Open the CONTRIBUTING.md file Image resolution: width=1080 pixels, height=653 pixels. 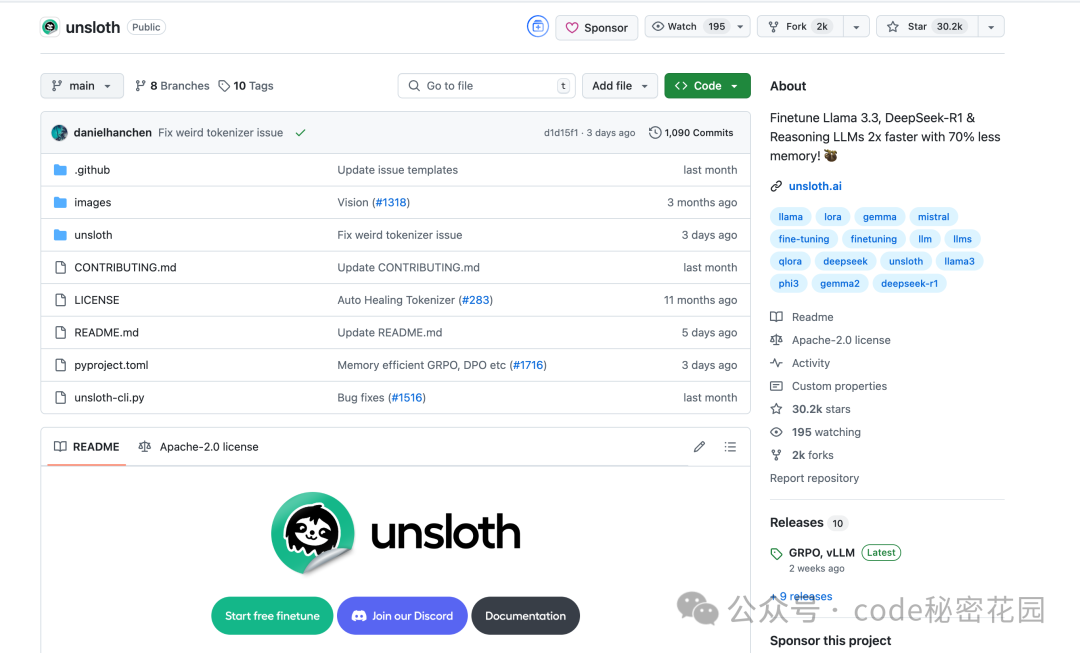click(125, 267)
